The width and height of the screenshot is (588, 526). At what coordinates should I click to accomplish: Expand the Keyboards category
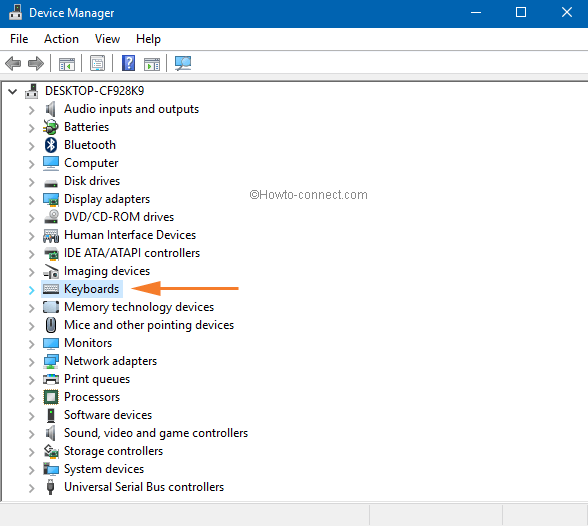[32, 289]
